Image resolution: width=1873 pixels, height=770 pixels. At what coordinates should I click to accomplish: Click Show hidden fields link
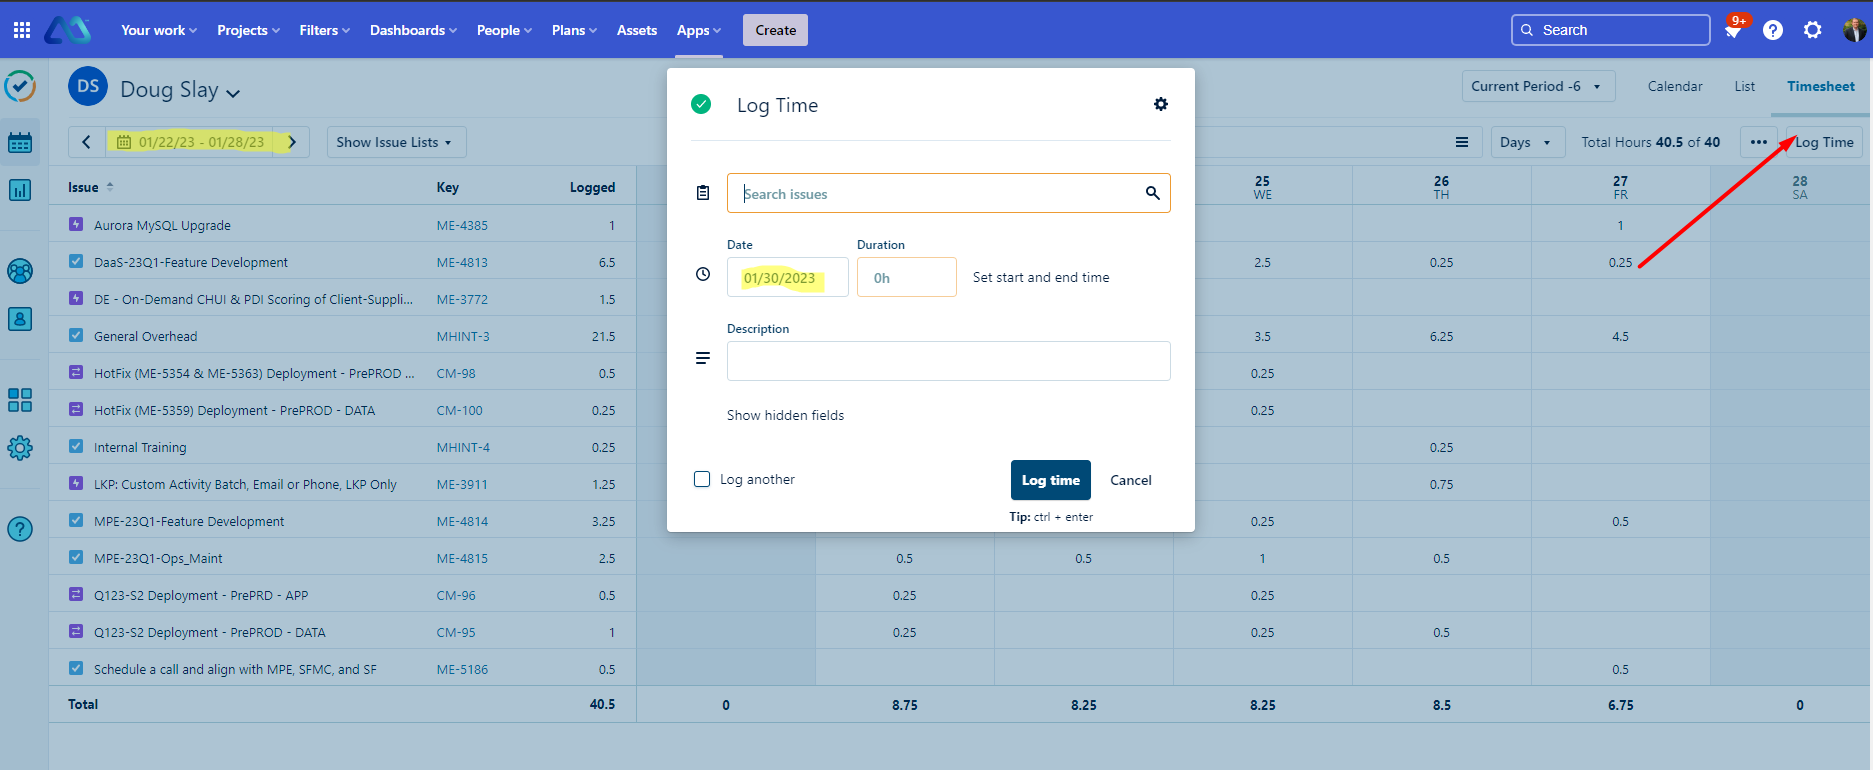point(785,415)
